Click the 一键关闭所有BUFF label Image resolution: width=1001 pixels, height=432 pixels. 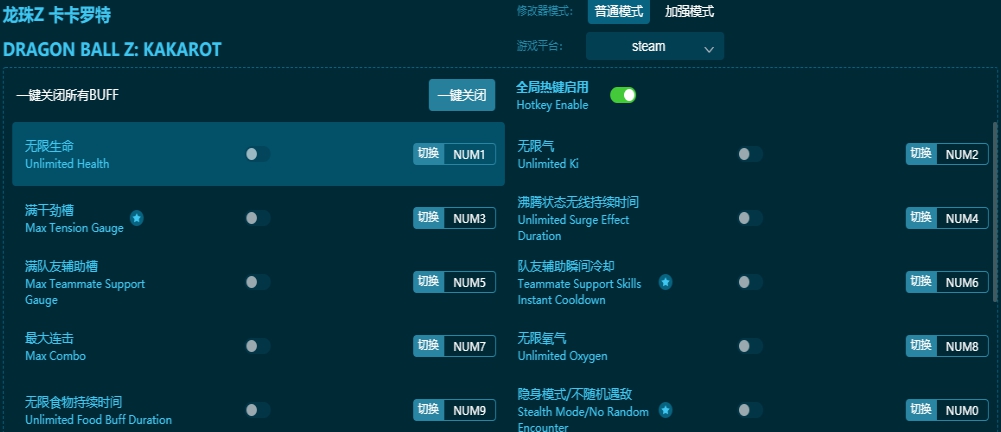(x=68, y=96)
